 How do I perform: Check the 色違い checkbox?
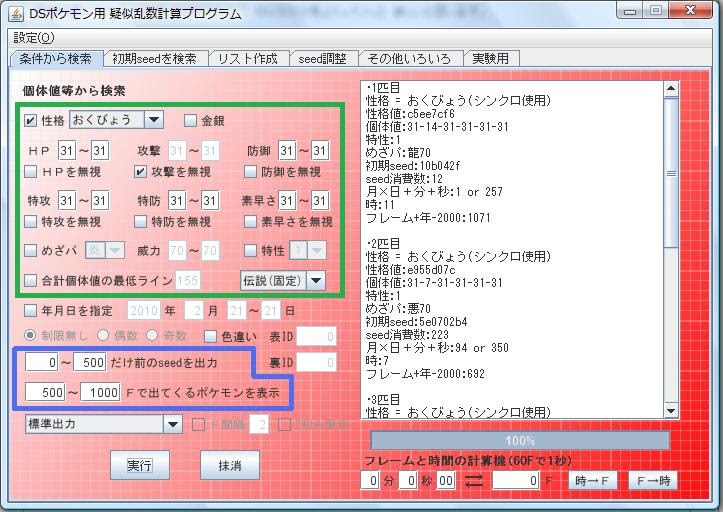pos(210,337)
